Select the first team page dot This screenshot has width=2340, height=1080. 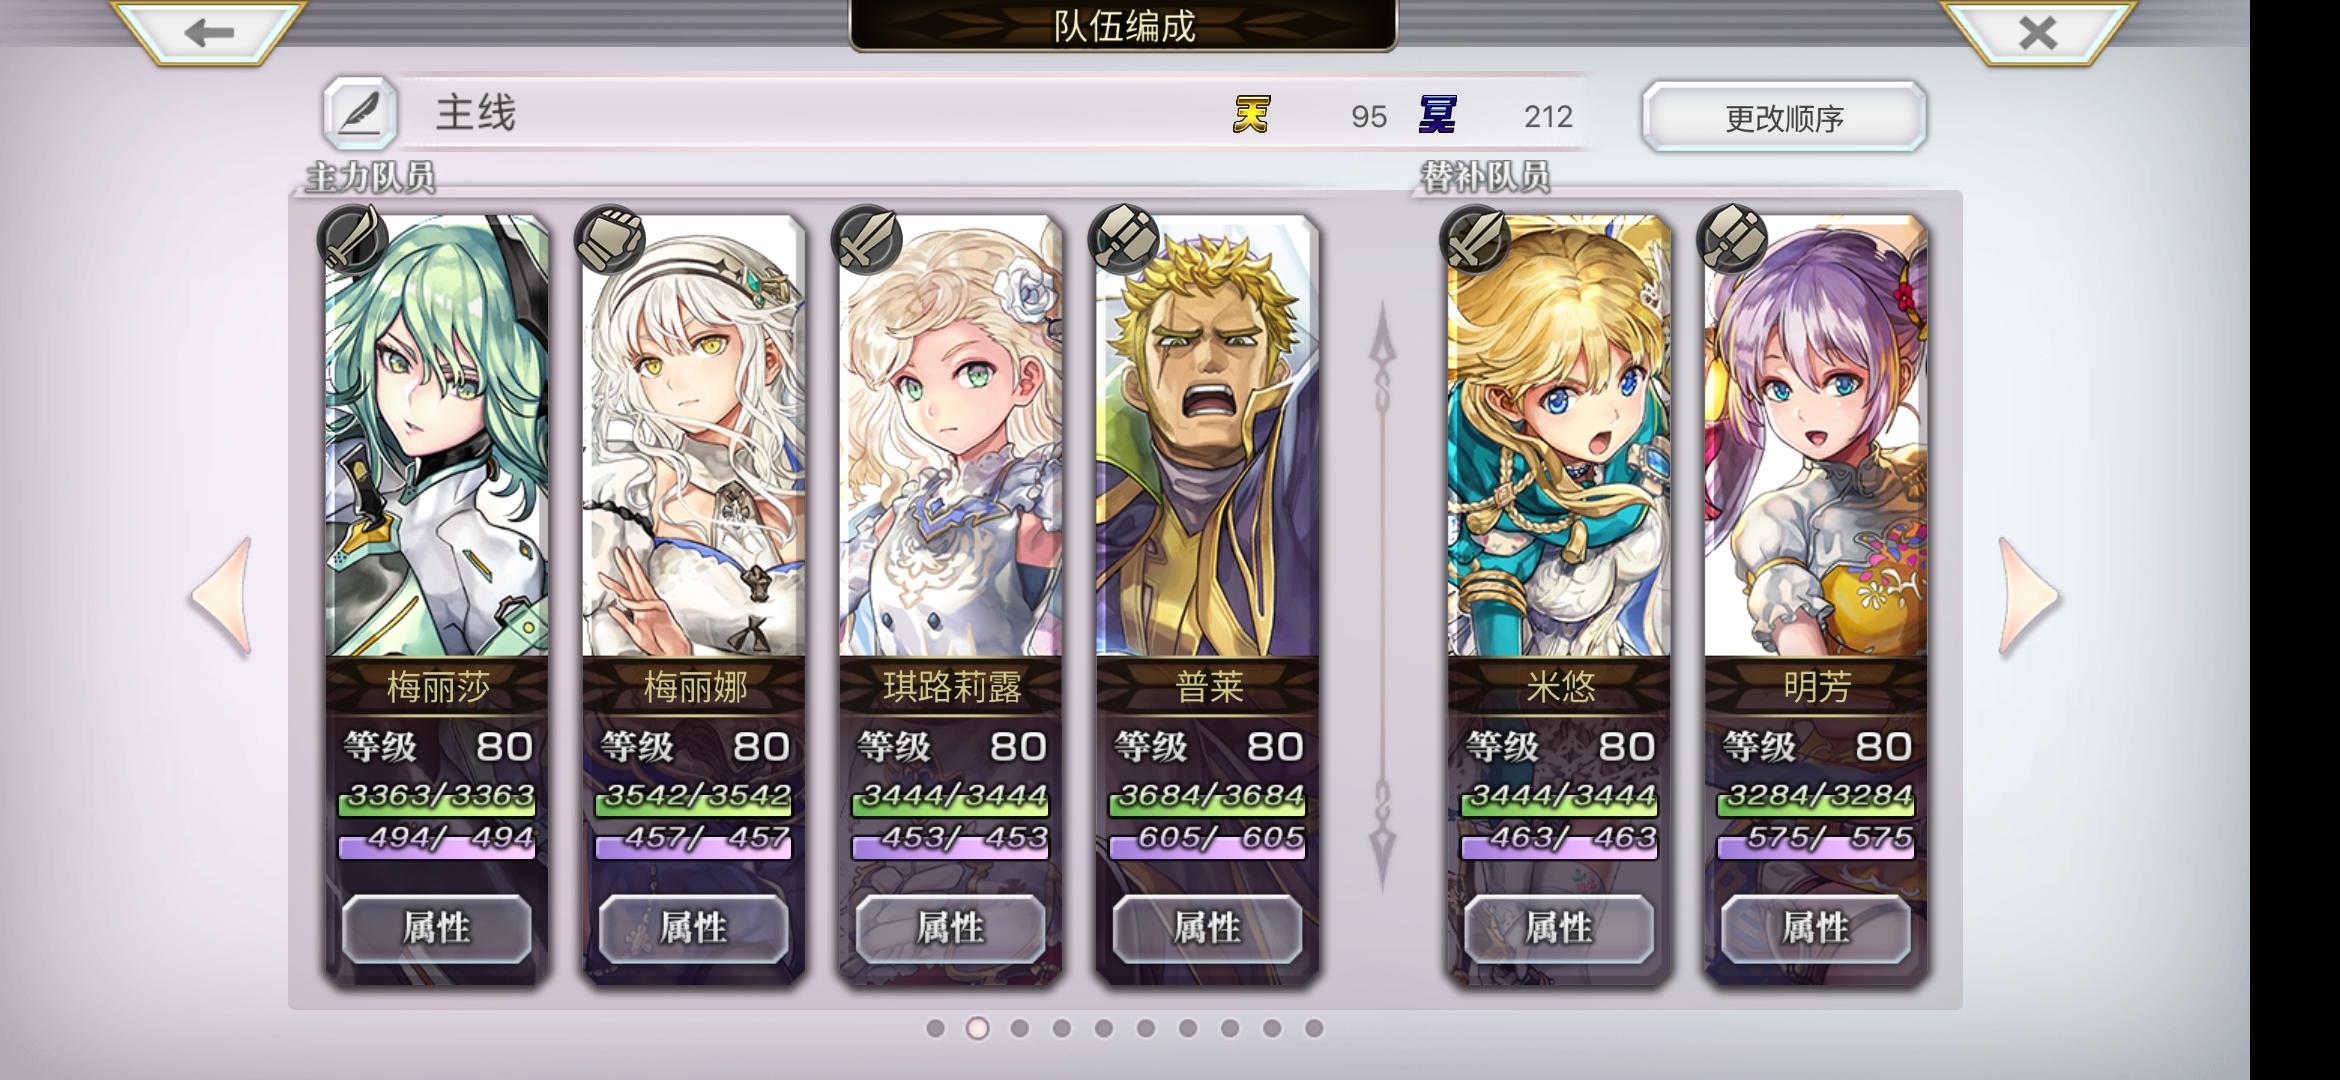pyautogui.click(x=935, y=1028)
